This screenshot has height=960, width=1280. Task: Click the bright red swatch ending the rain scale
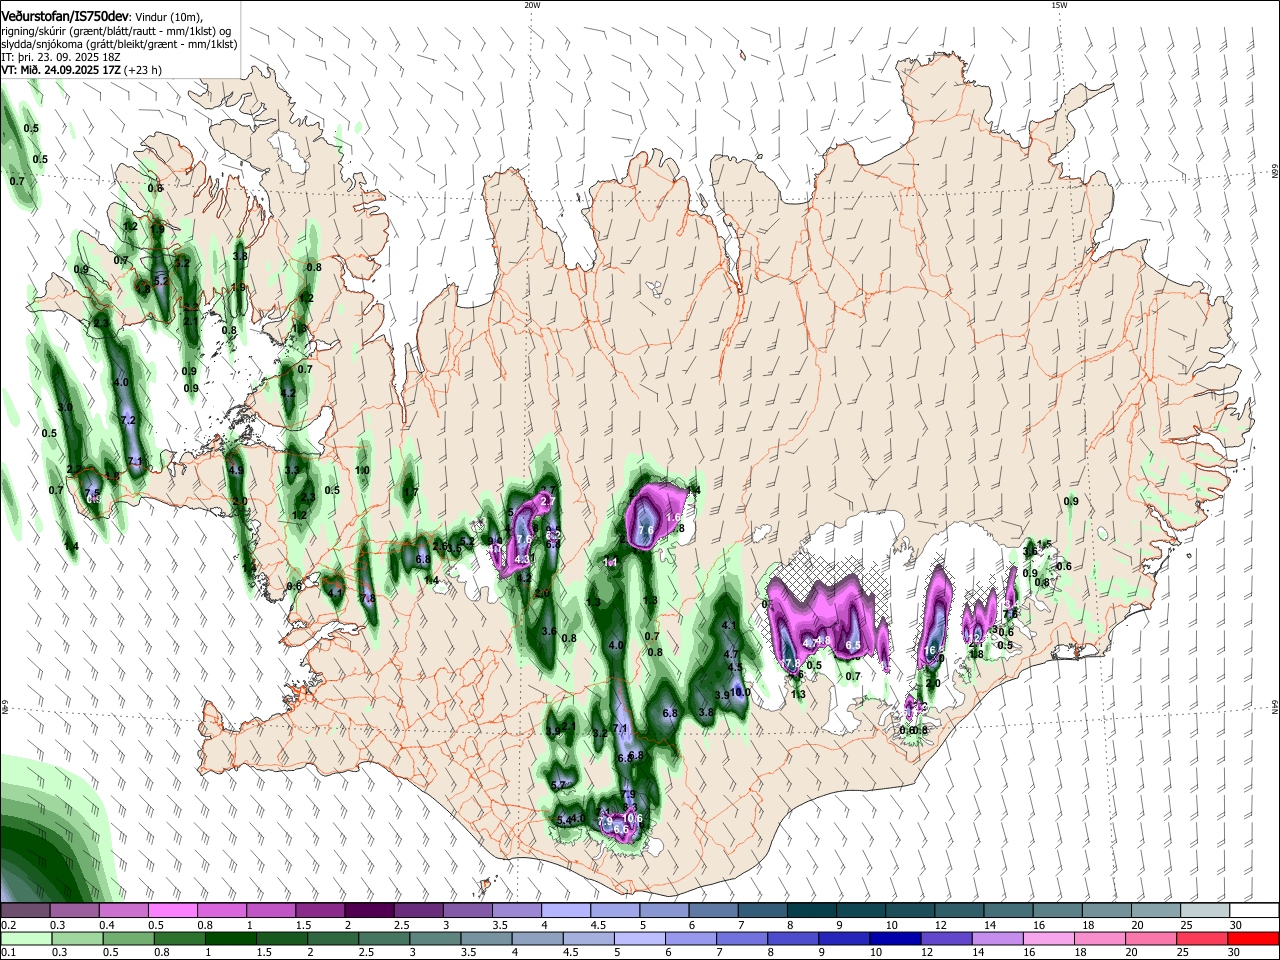click(1252, 939)
